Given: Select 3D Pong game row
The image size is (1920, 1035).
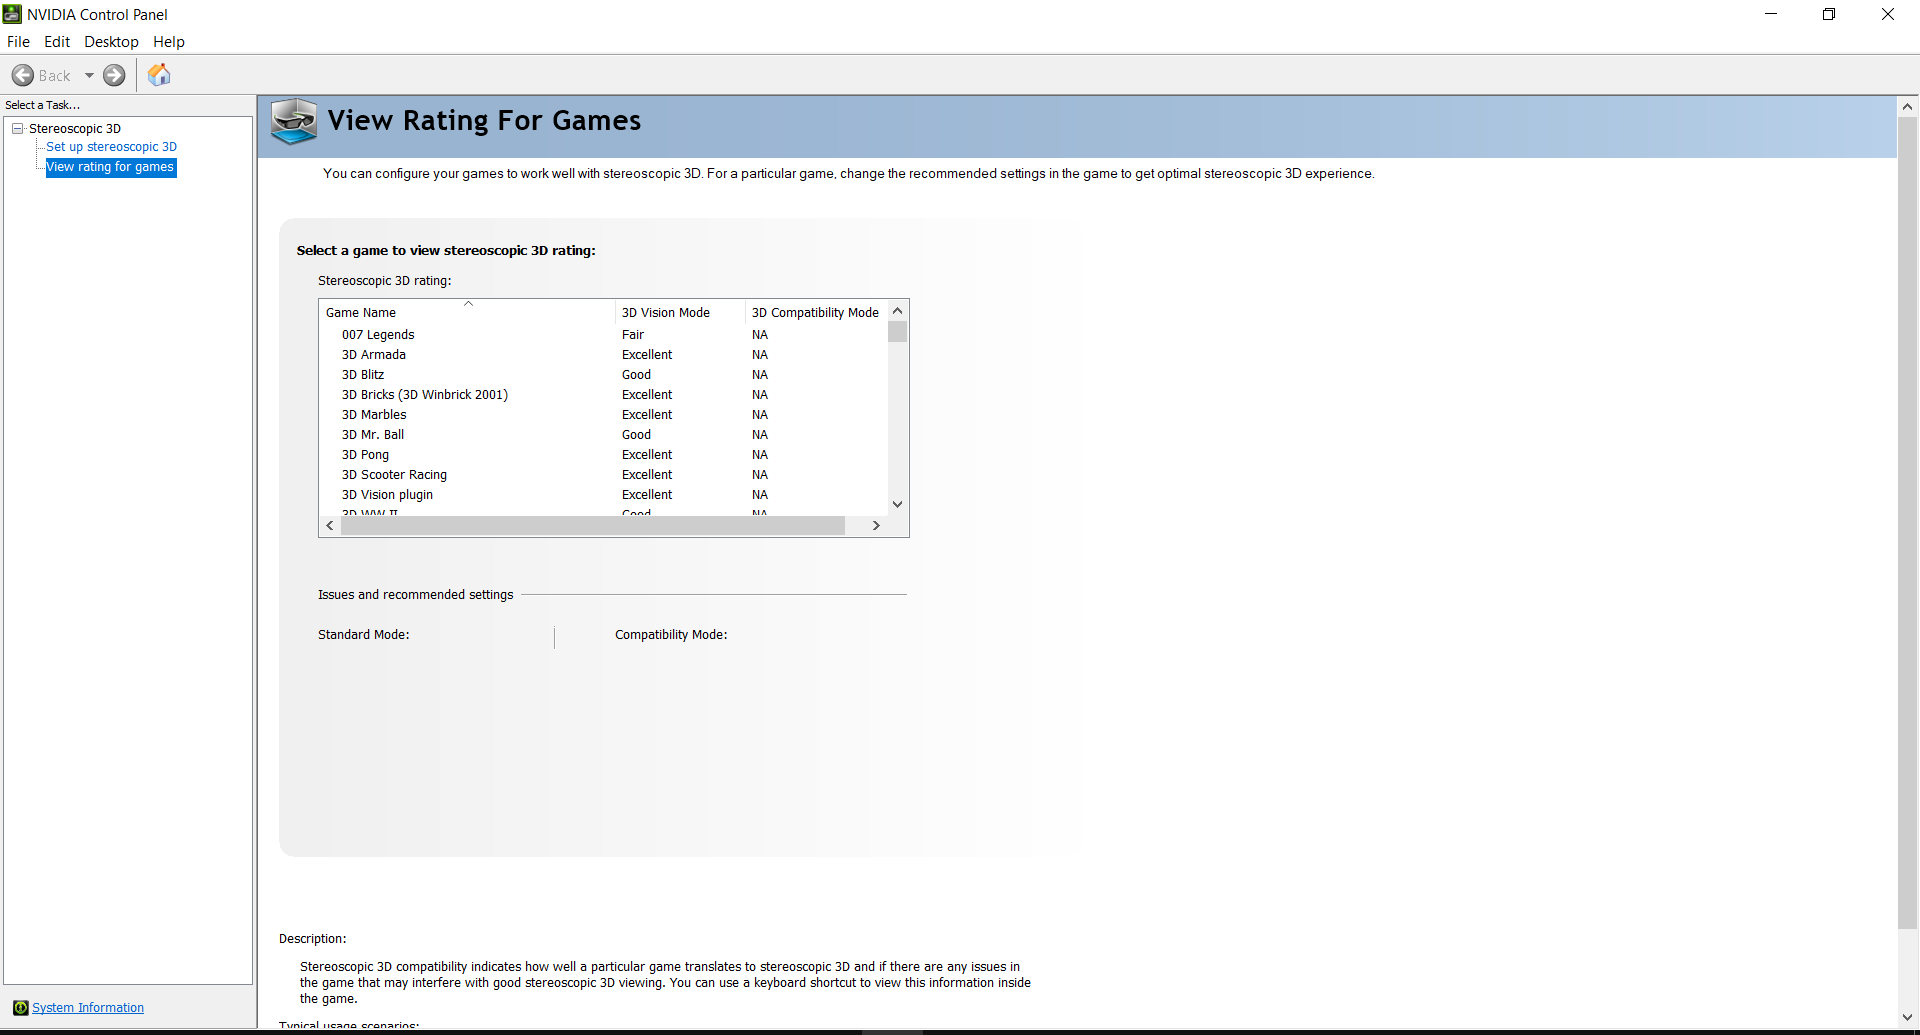Looking at the screenshot, I should [604, 455].
